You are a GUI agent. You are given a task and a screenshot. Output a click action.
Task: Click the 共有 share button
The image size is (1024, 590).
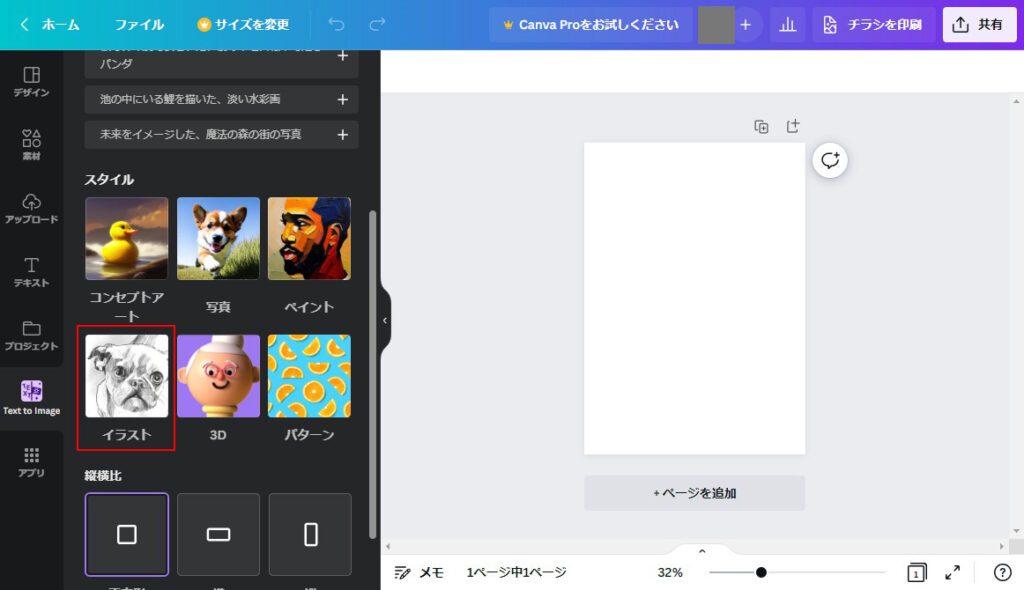click(x=979, y=25)
